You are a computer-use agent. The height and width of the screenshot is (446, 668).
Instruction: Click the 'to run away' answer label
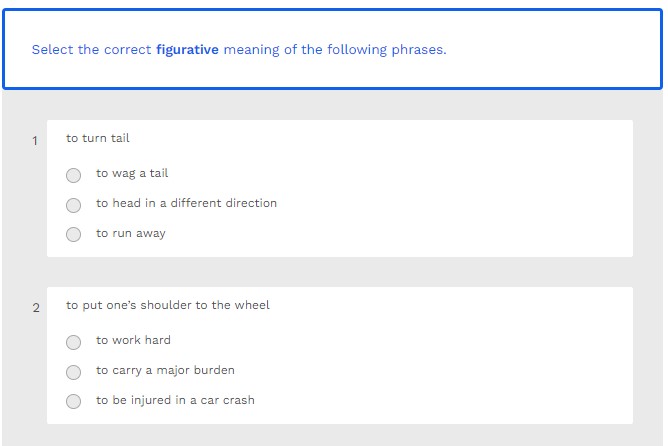click(131, 233)
